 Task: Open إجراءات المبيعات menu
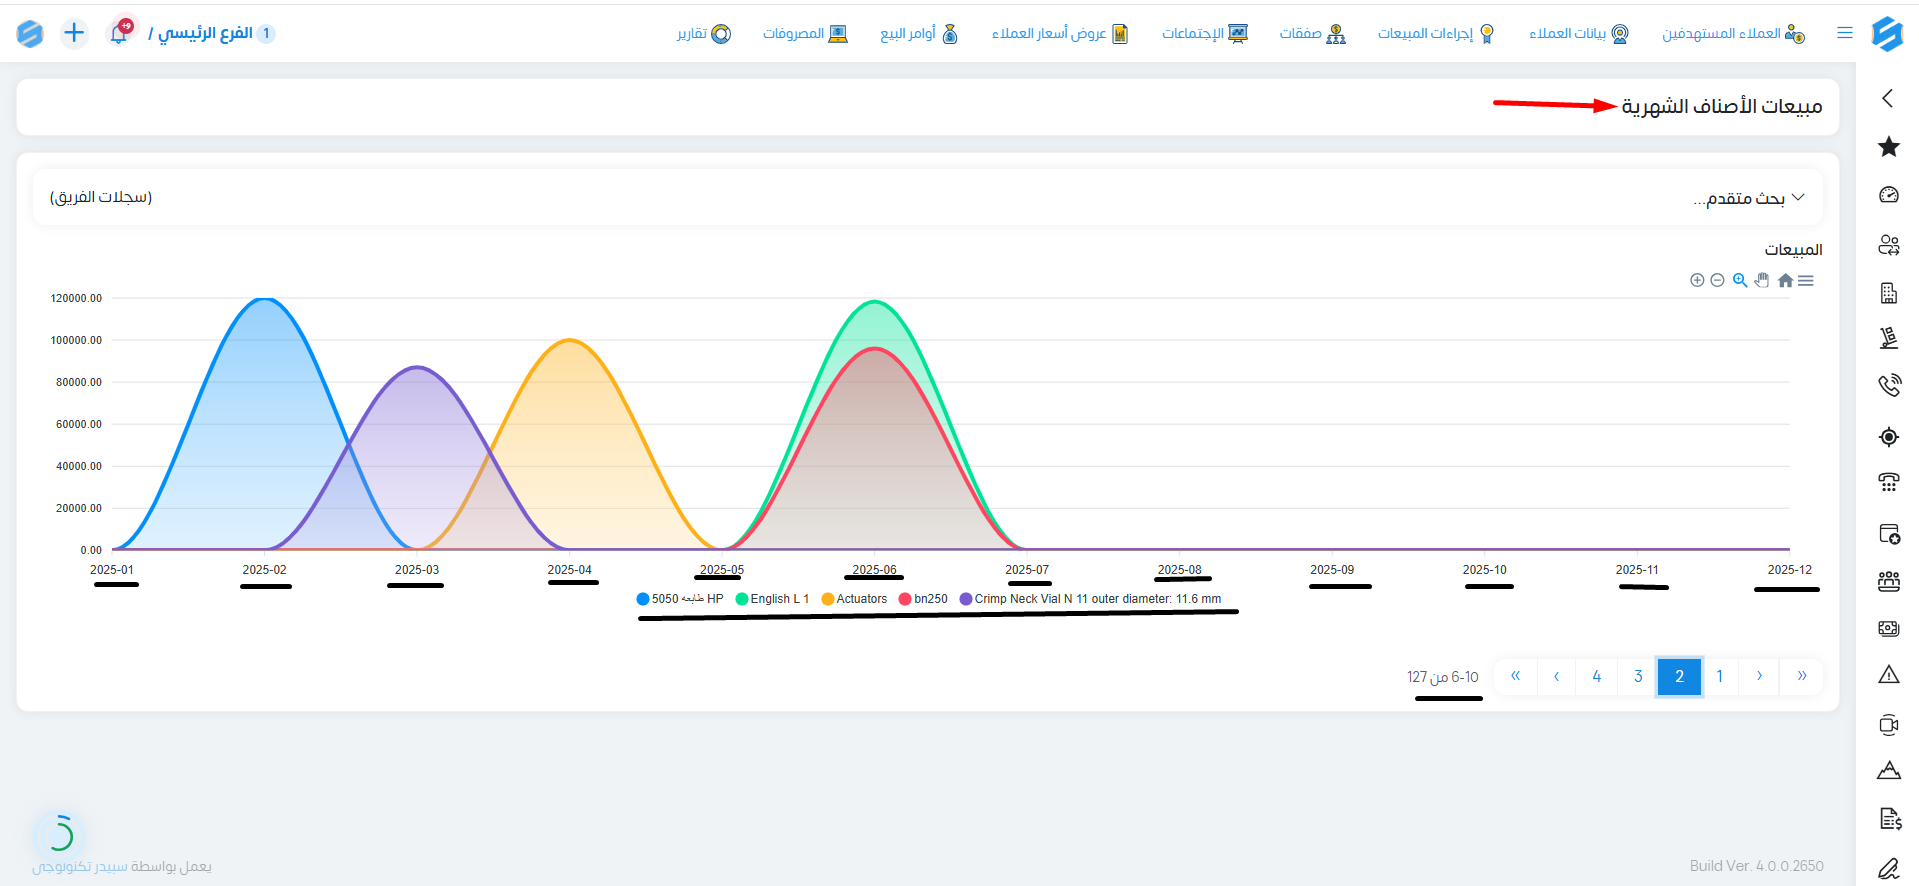point(1436,33)
